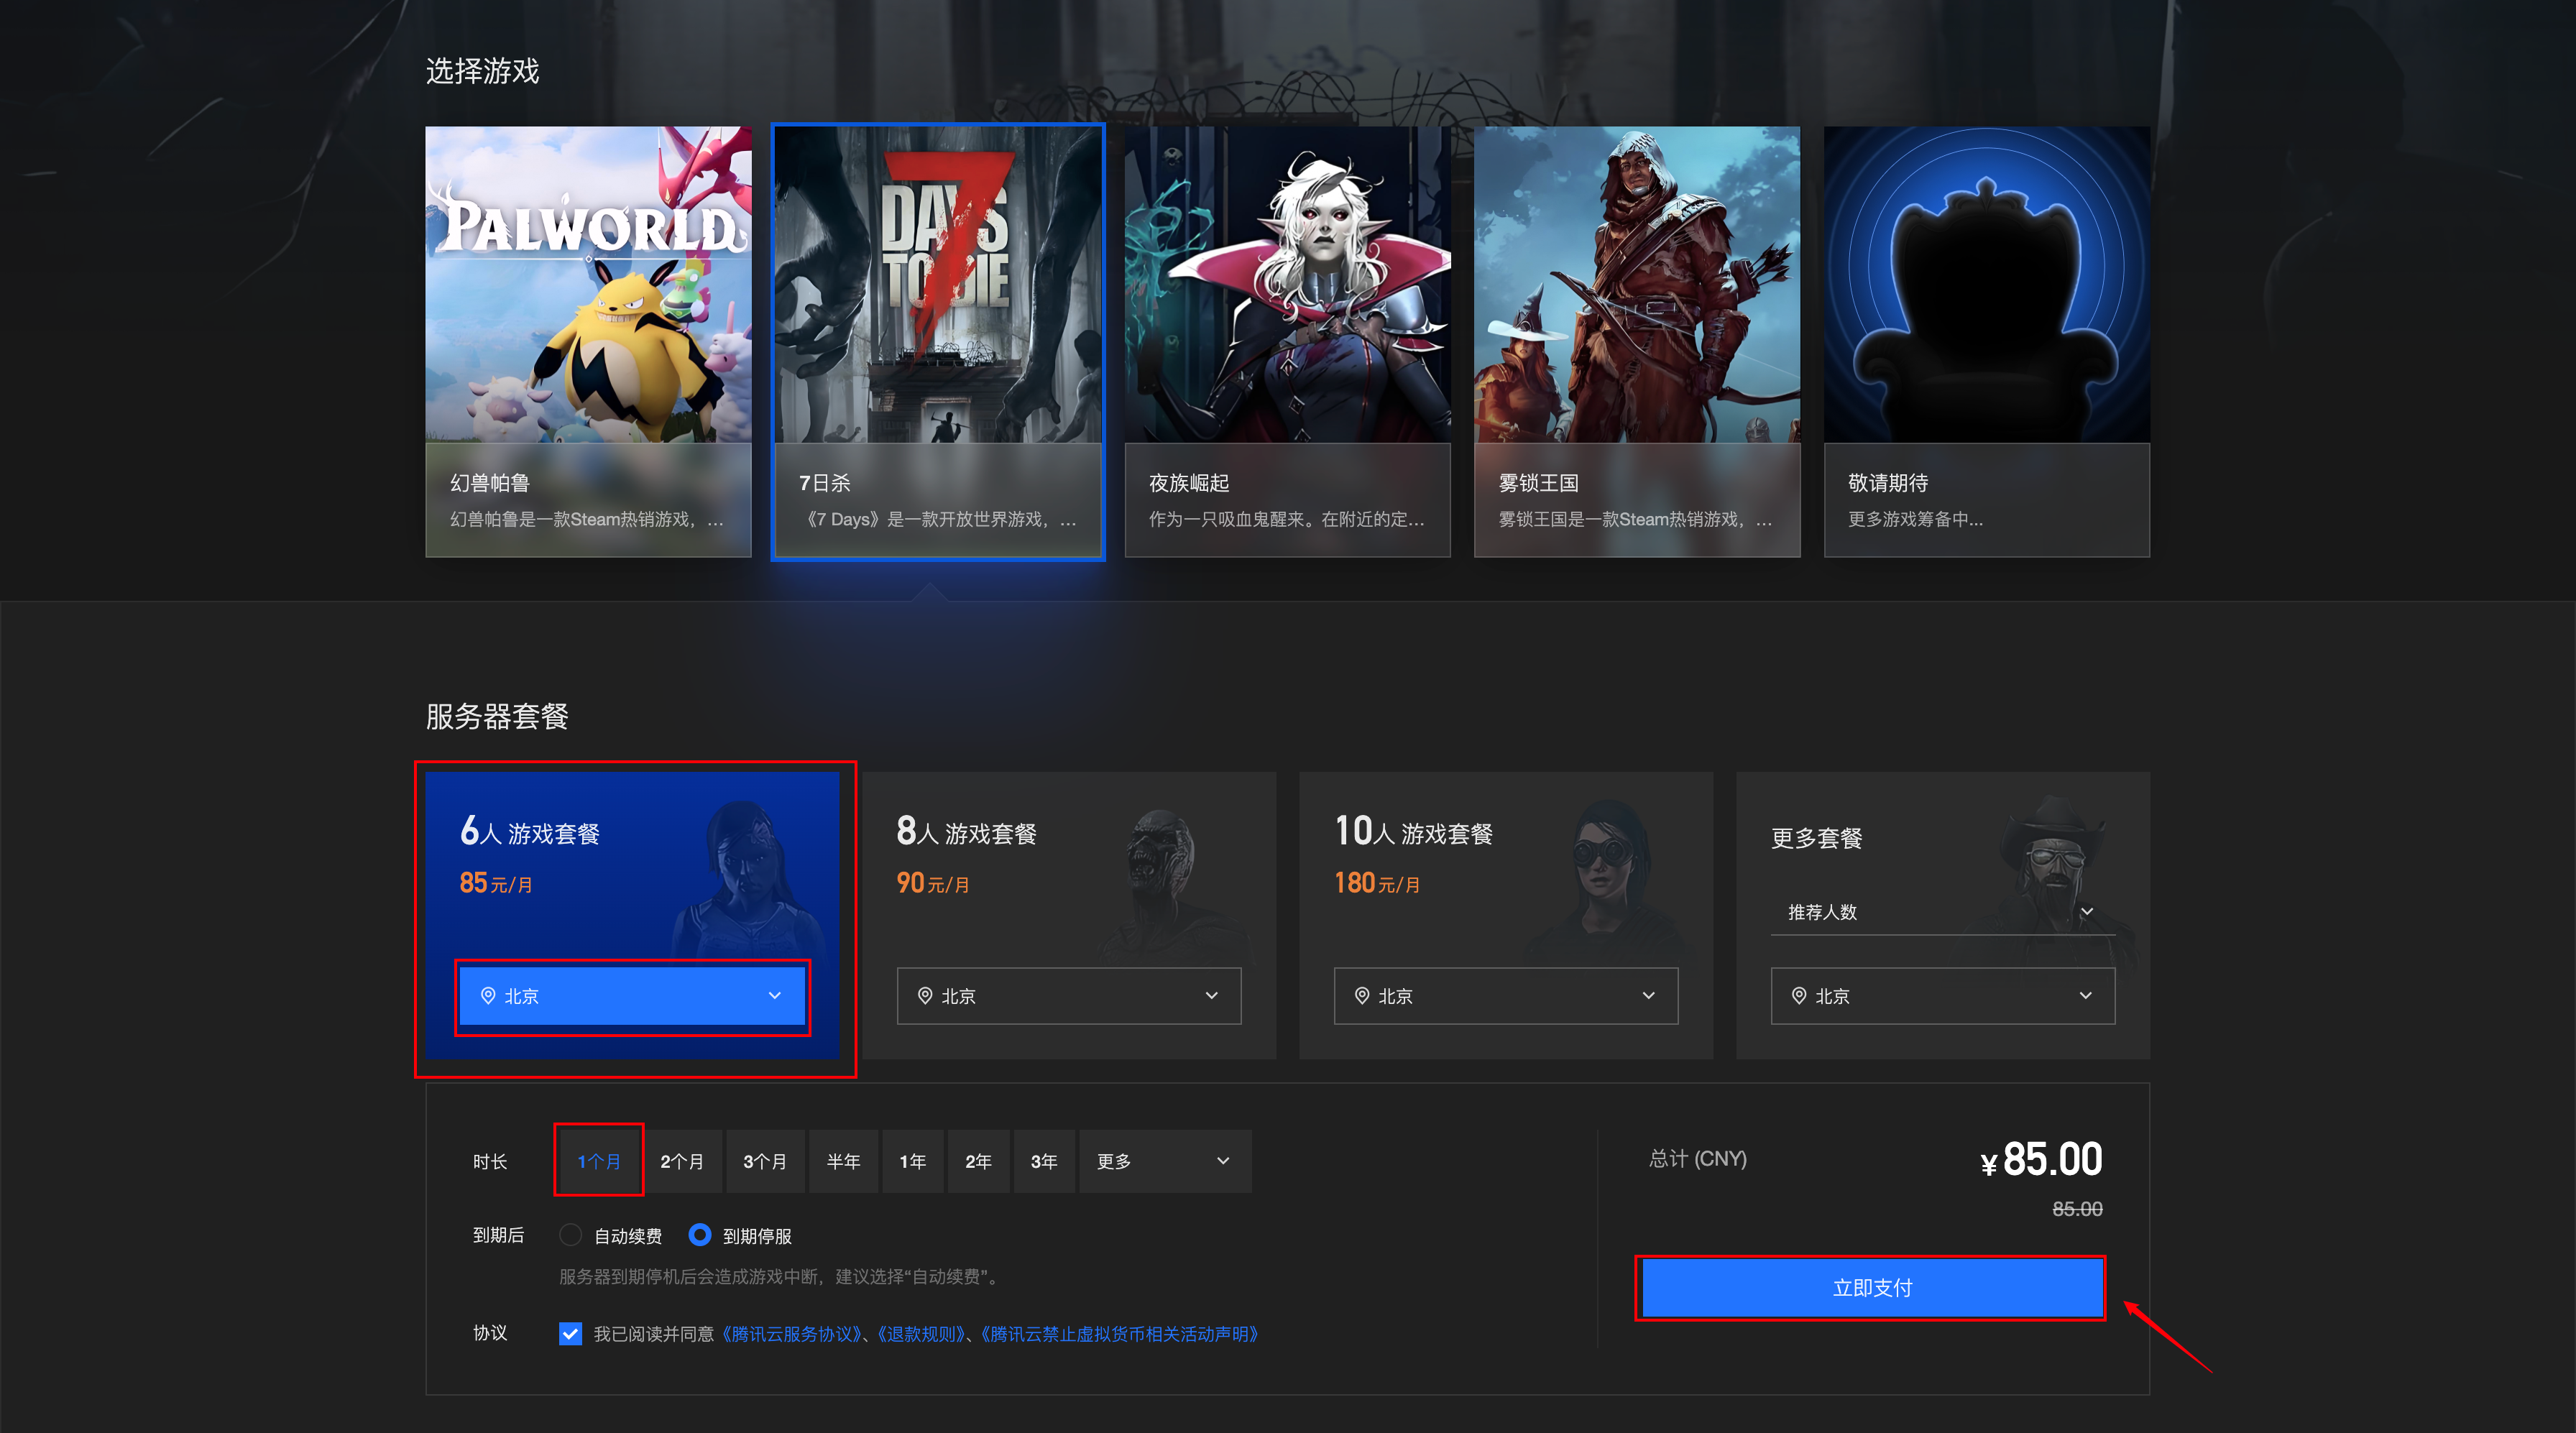The image size is (2576, 1433).
Task: Click the 85元/月 price text
Action: [x=495, y=883]
